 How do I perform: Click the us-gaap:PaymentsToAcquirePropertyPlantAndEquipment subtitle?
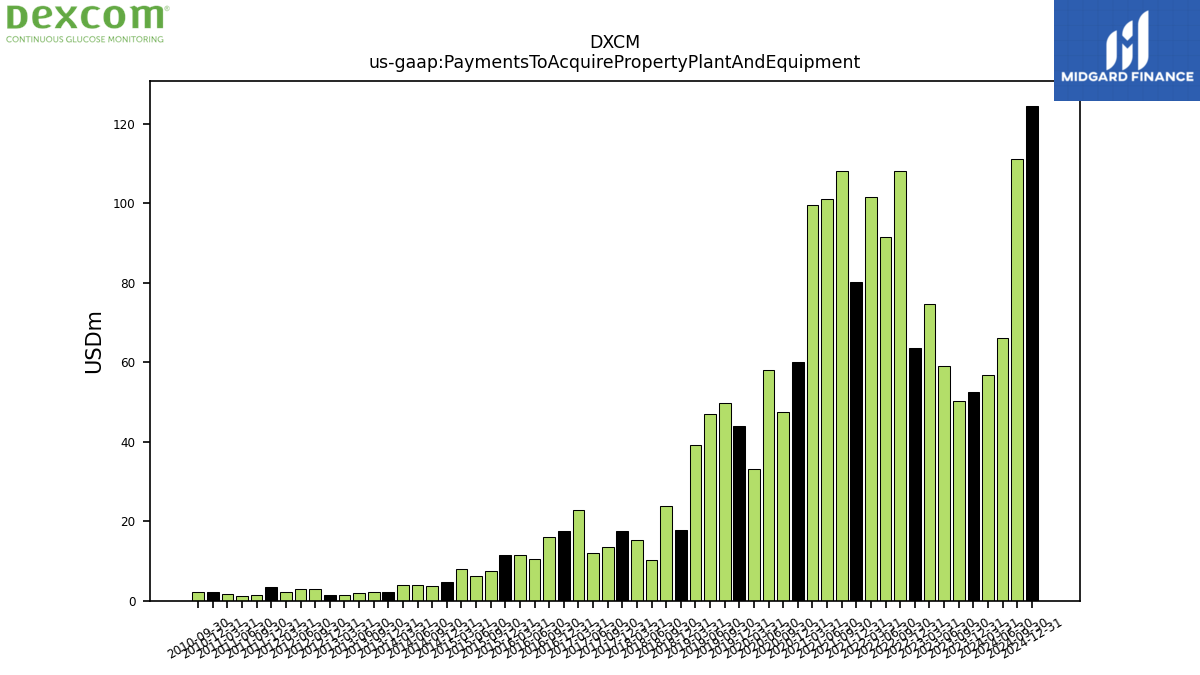614,63
